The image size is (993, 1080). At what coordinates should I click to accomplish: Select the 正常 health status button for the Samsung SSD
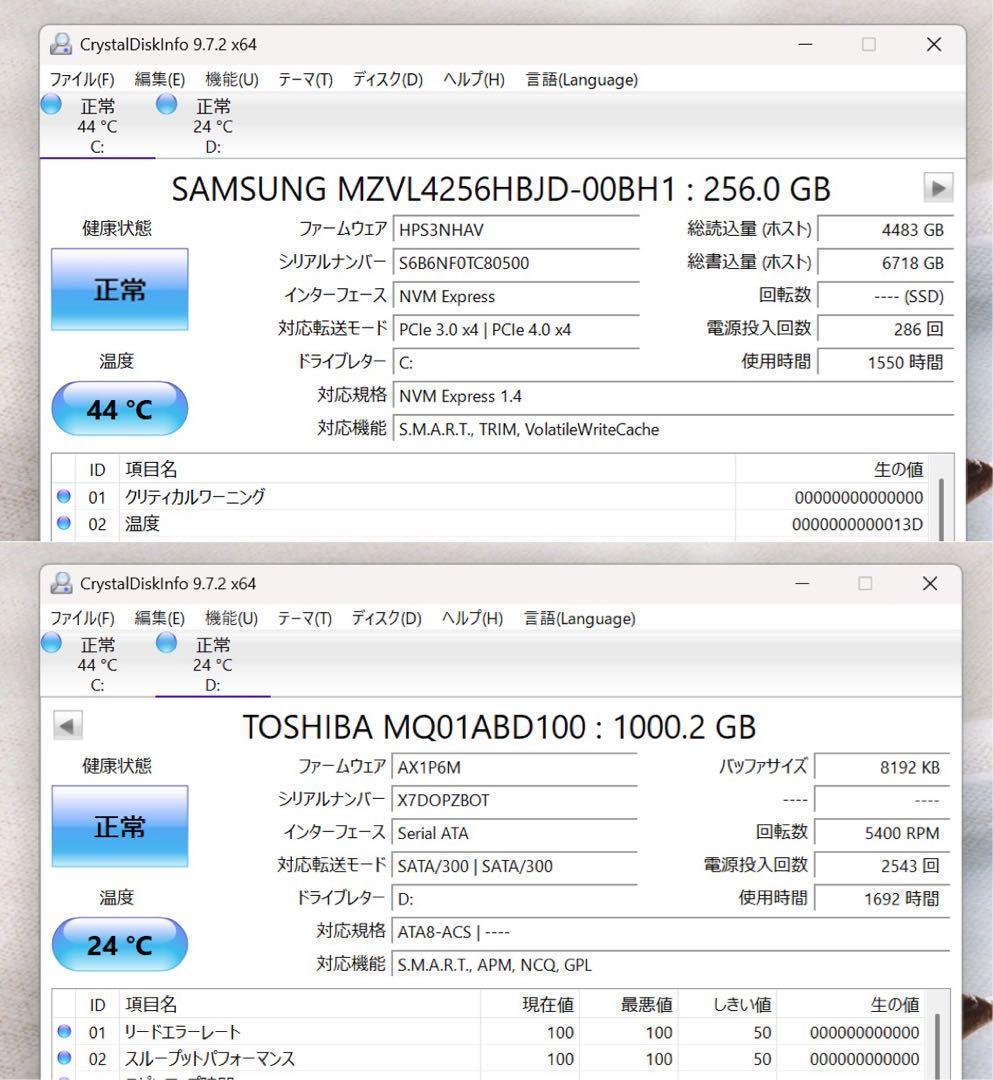[119, 290]
